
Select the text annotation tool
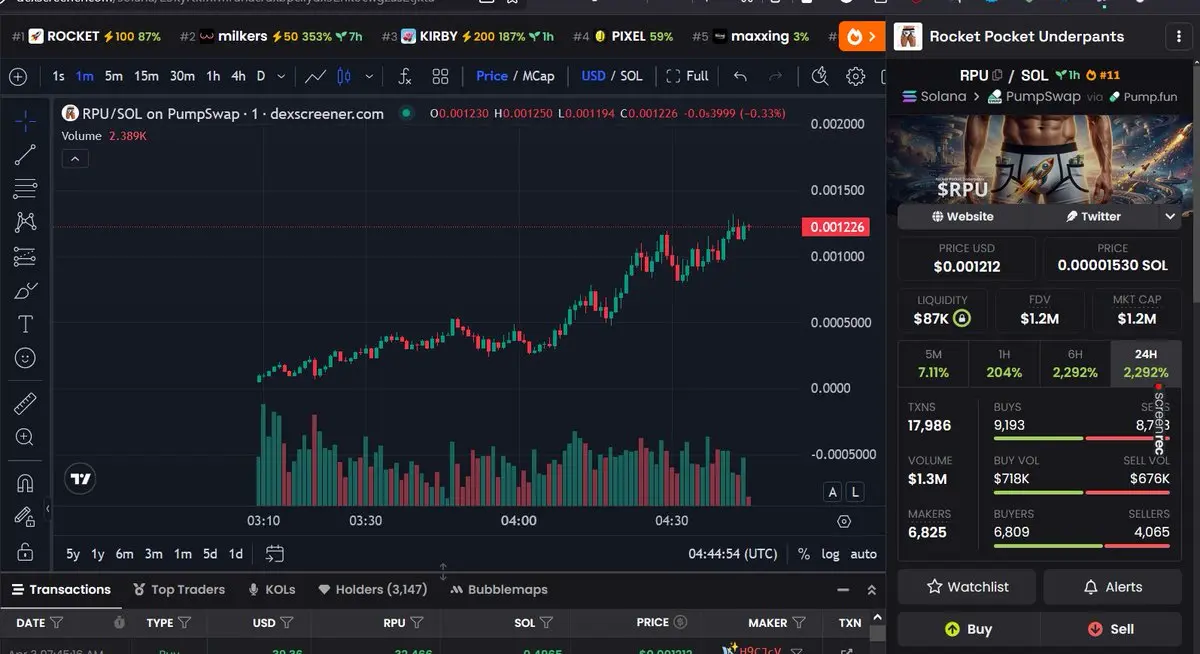click(26, 324)
